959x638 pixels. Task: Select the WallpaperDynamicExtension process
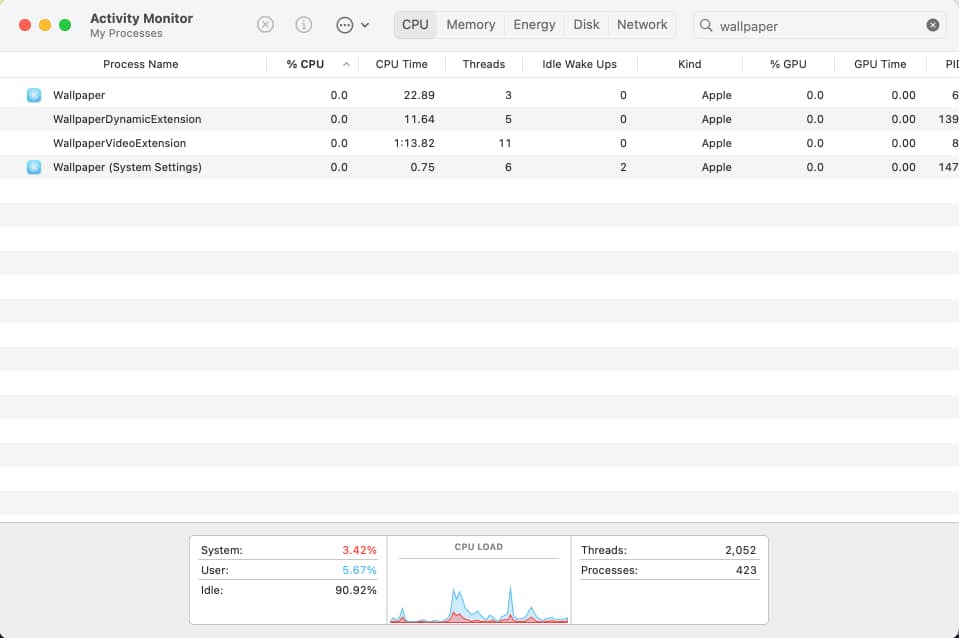pos(480,119)
